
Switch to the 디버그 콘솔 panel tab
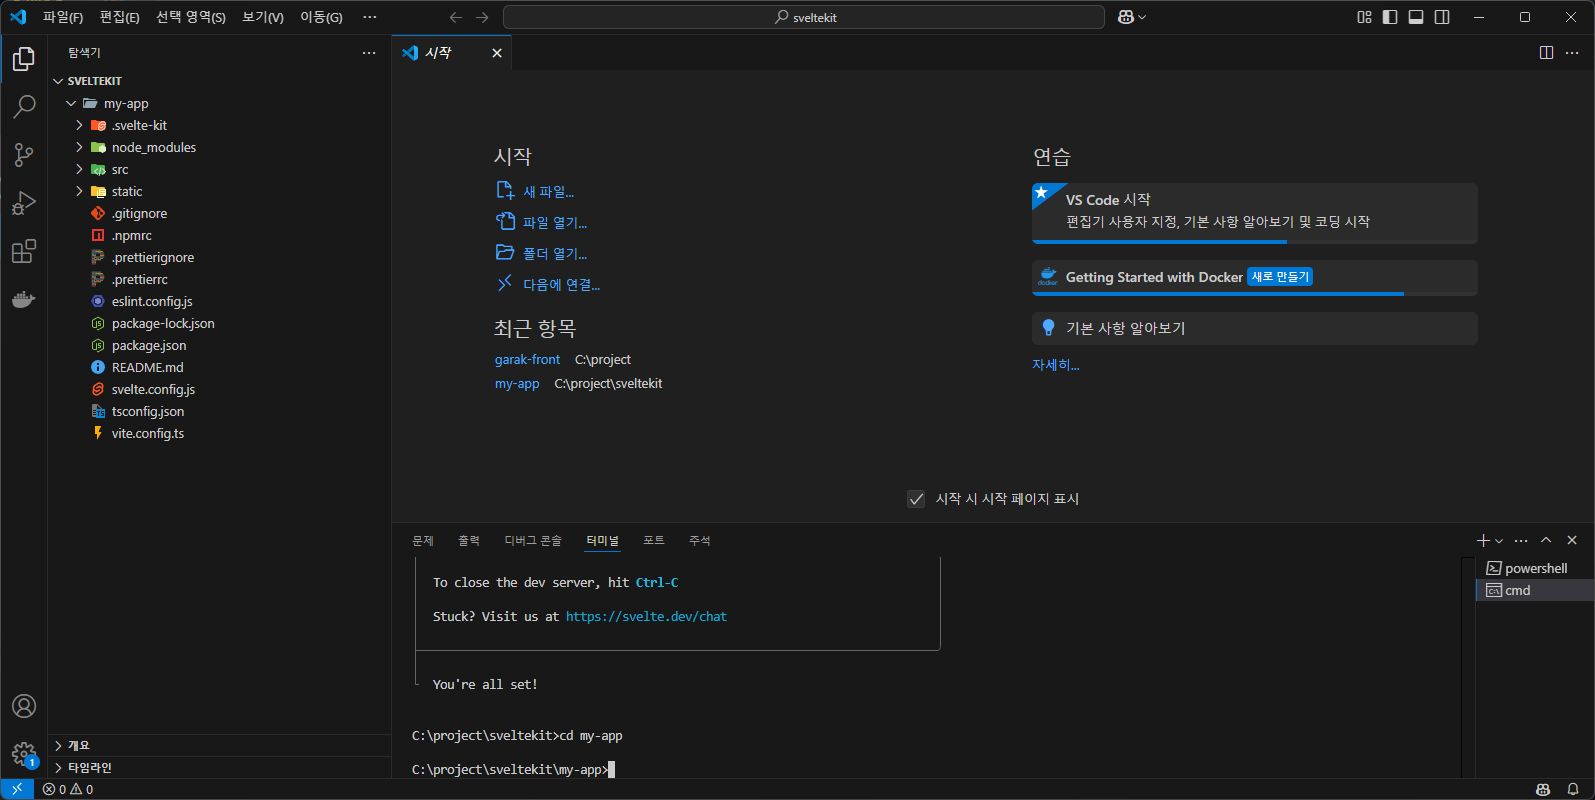click(x=533, y=540)
